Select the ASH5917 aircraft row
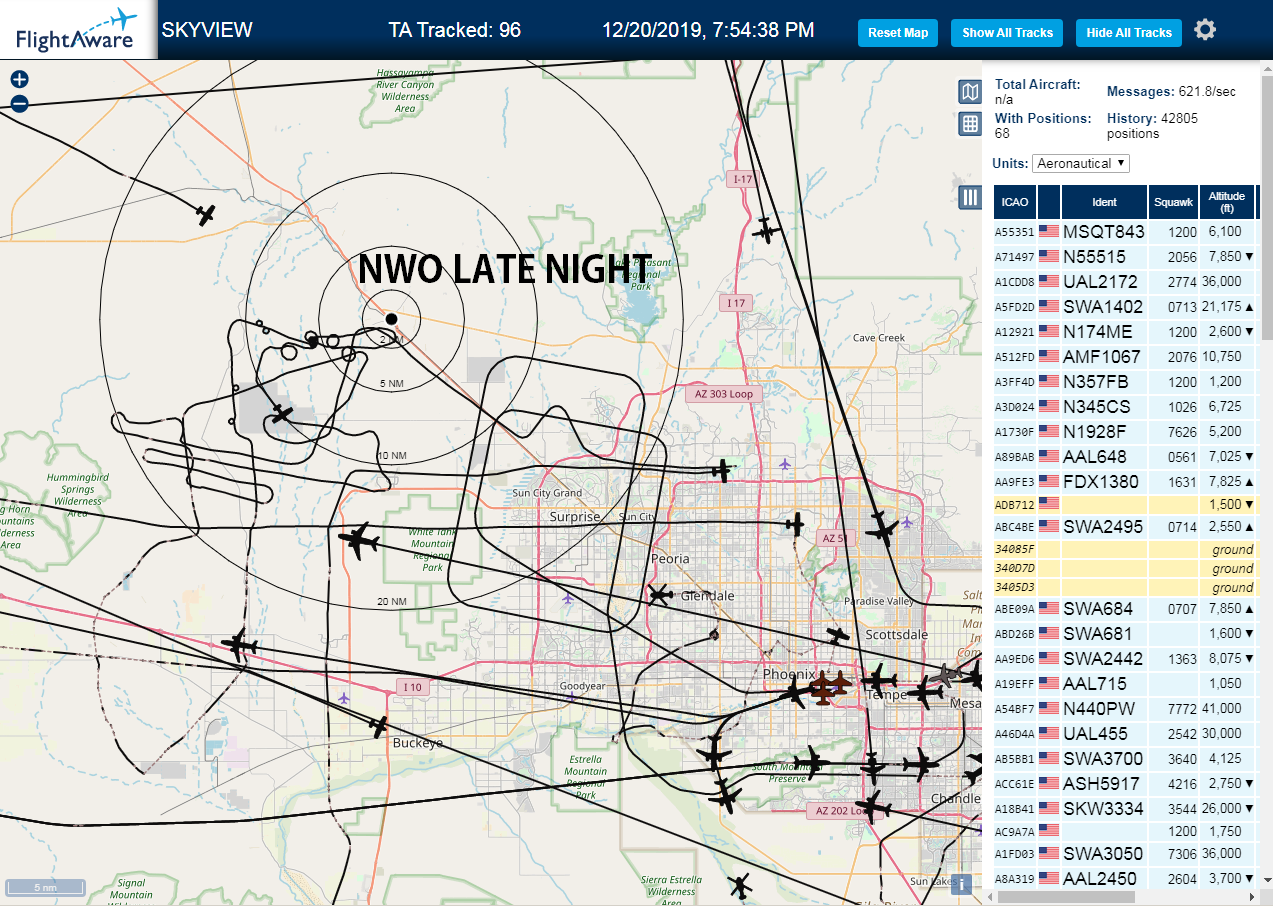Image resolution: width=1273 pixels, height=907 pixels. point(1124,783)
